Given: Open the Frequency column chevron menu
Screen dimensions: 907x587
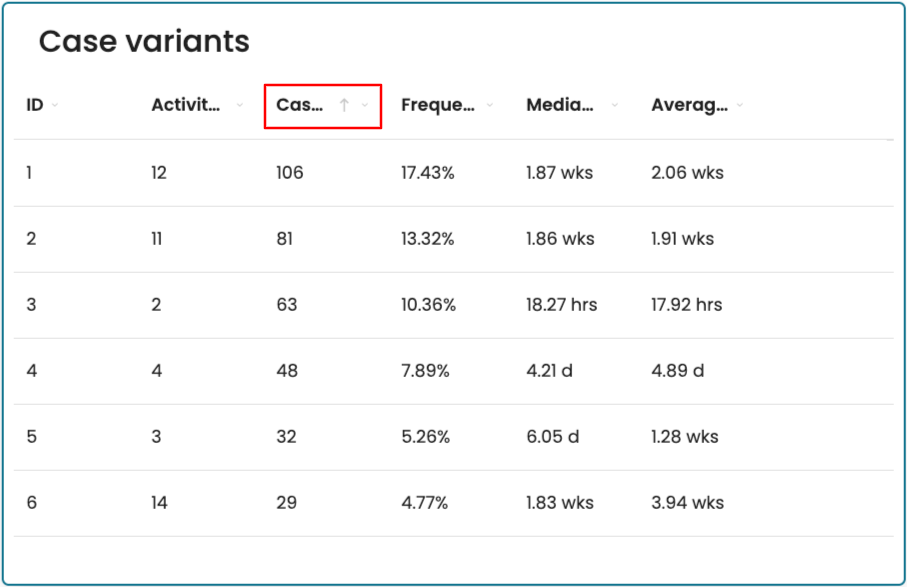Looking at the screenshot, I should click(489, 106).
